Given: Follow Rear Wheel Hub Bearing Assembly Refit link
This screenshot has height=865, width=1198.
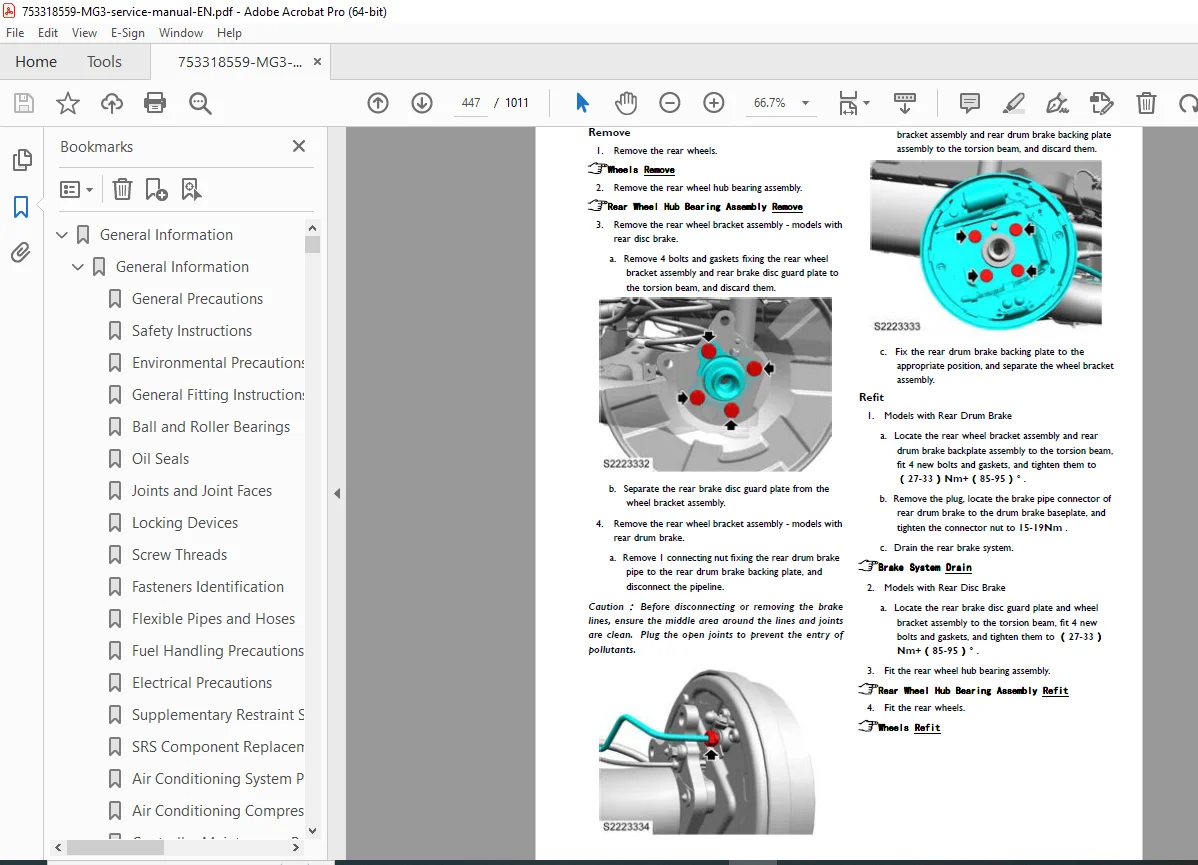Looking at the screenshot, I should (973, 690).
